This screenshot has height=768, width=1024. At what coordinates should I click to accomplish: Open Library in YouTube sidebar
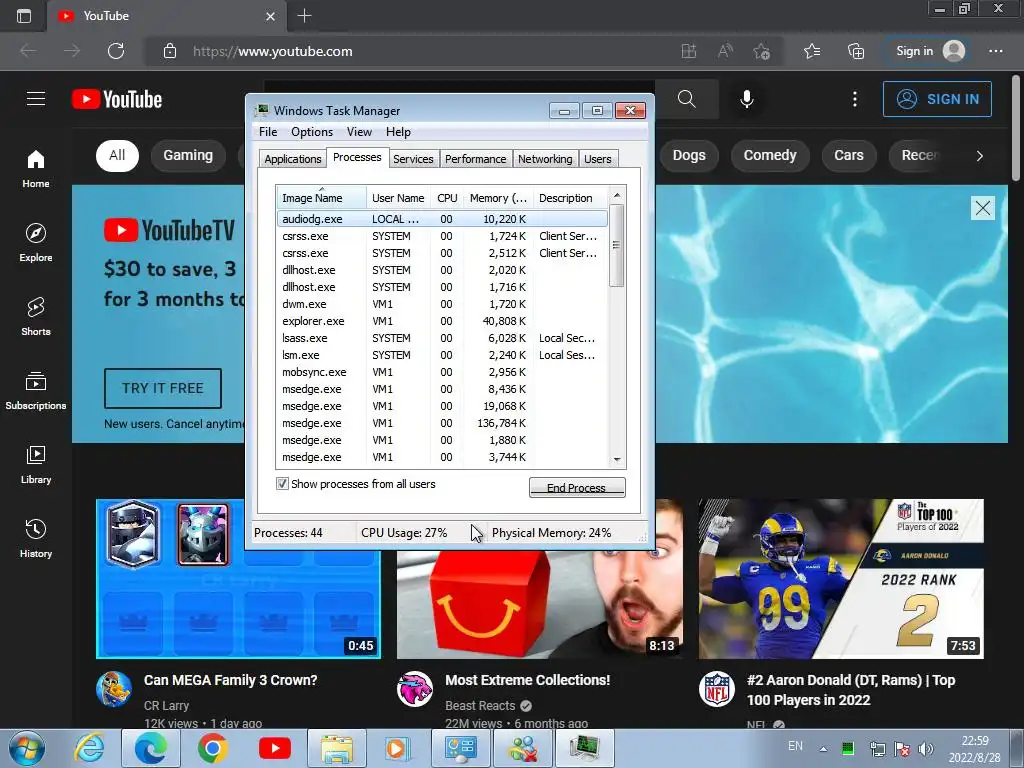36,464
